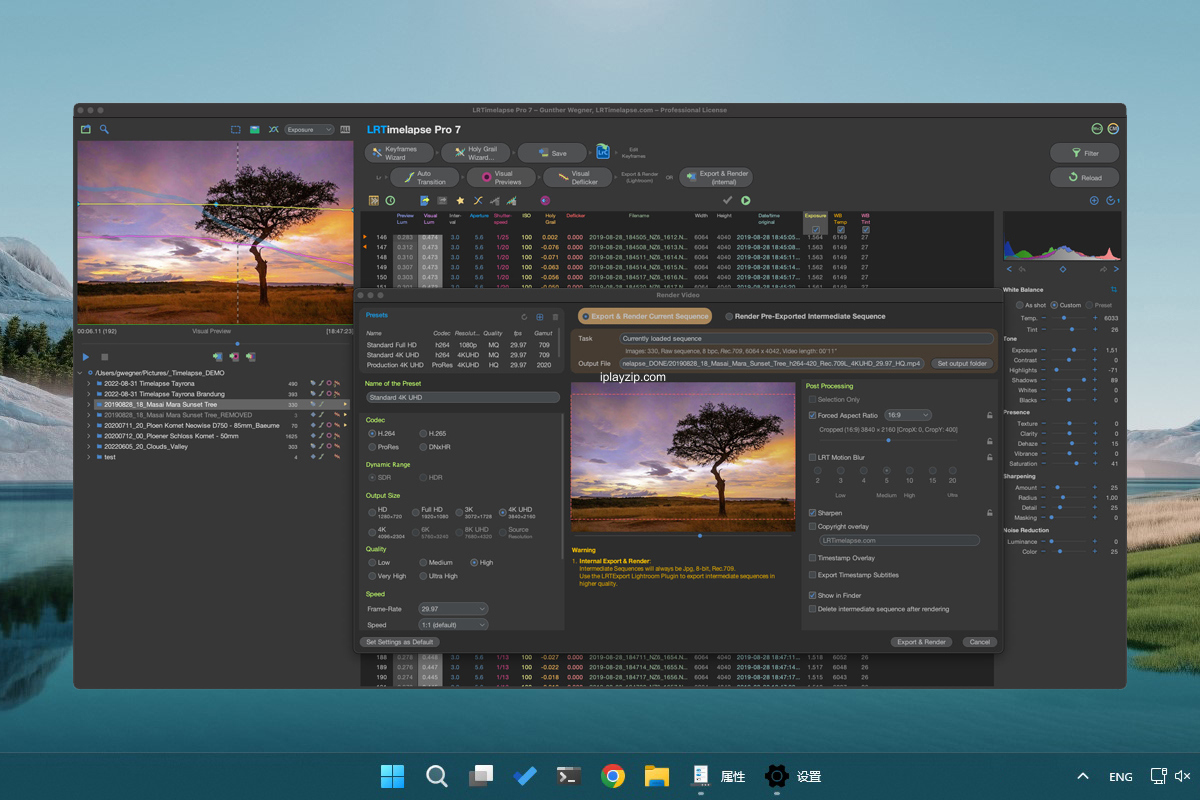Toggle Forced Aspect Ratio checkbox
Viewport: 1200px width, 800px height.
(812, 415)
